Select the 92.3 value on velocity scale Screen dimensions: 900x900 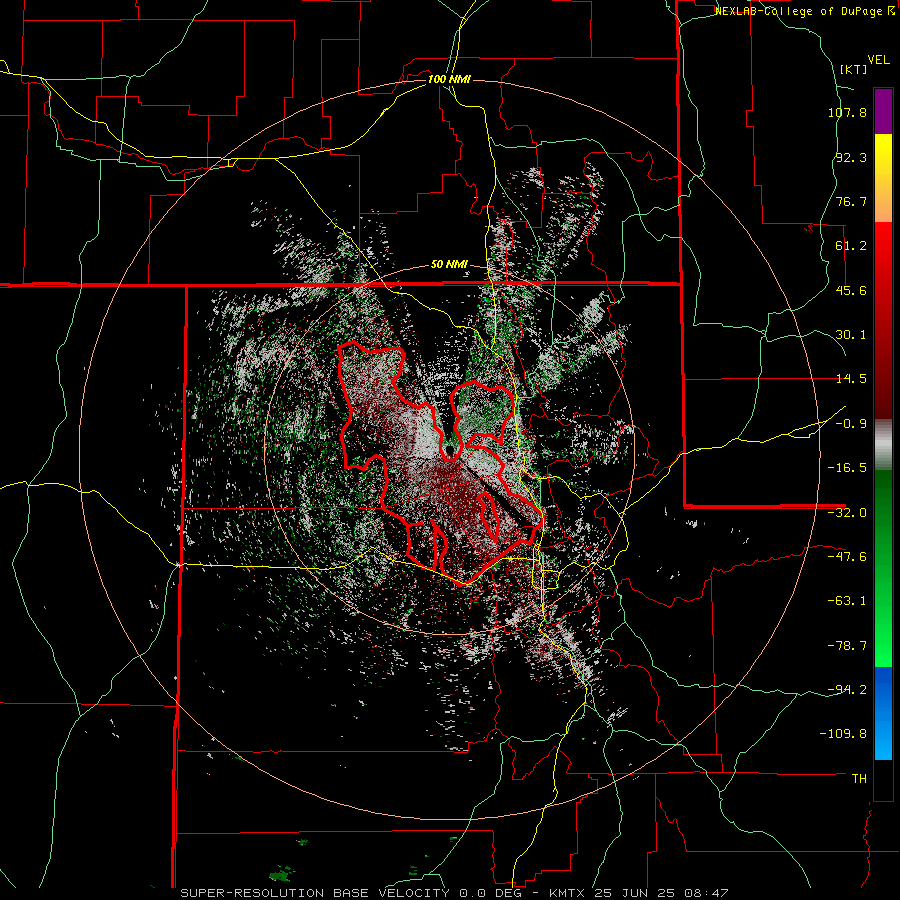[851, 157]
